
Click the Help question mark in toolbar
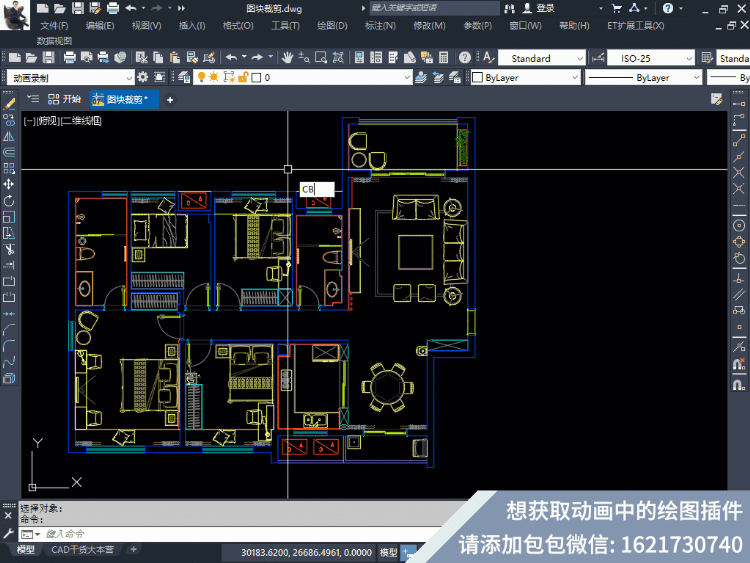coord(464,58)
